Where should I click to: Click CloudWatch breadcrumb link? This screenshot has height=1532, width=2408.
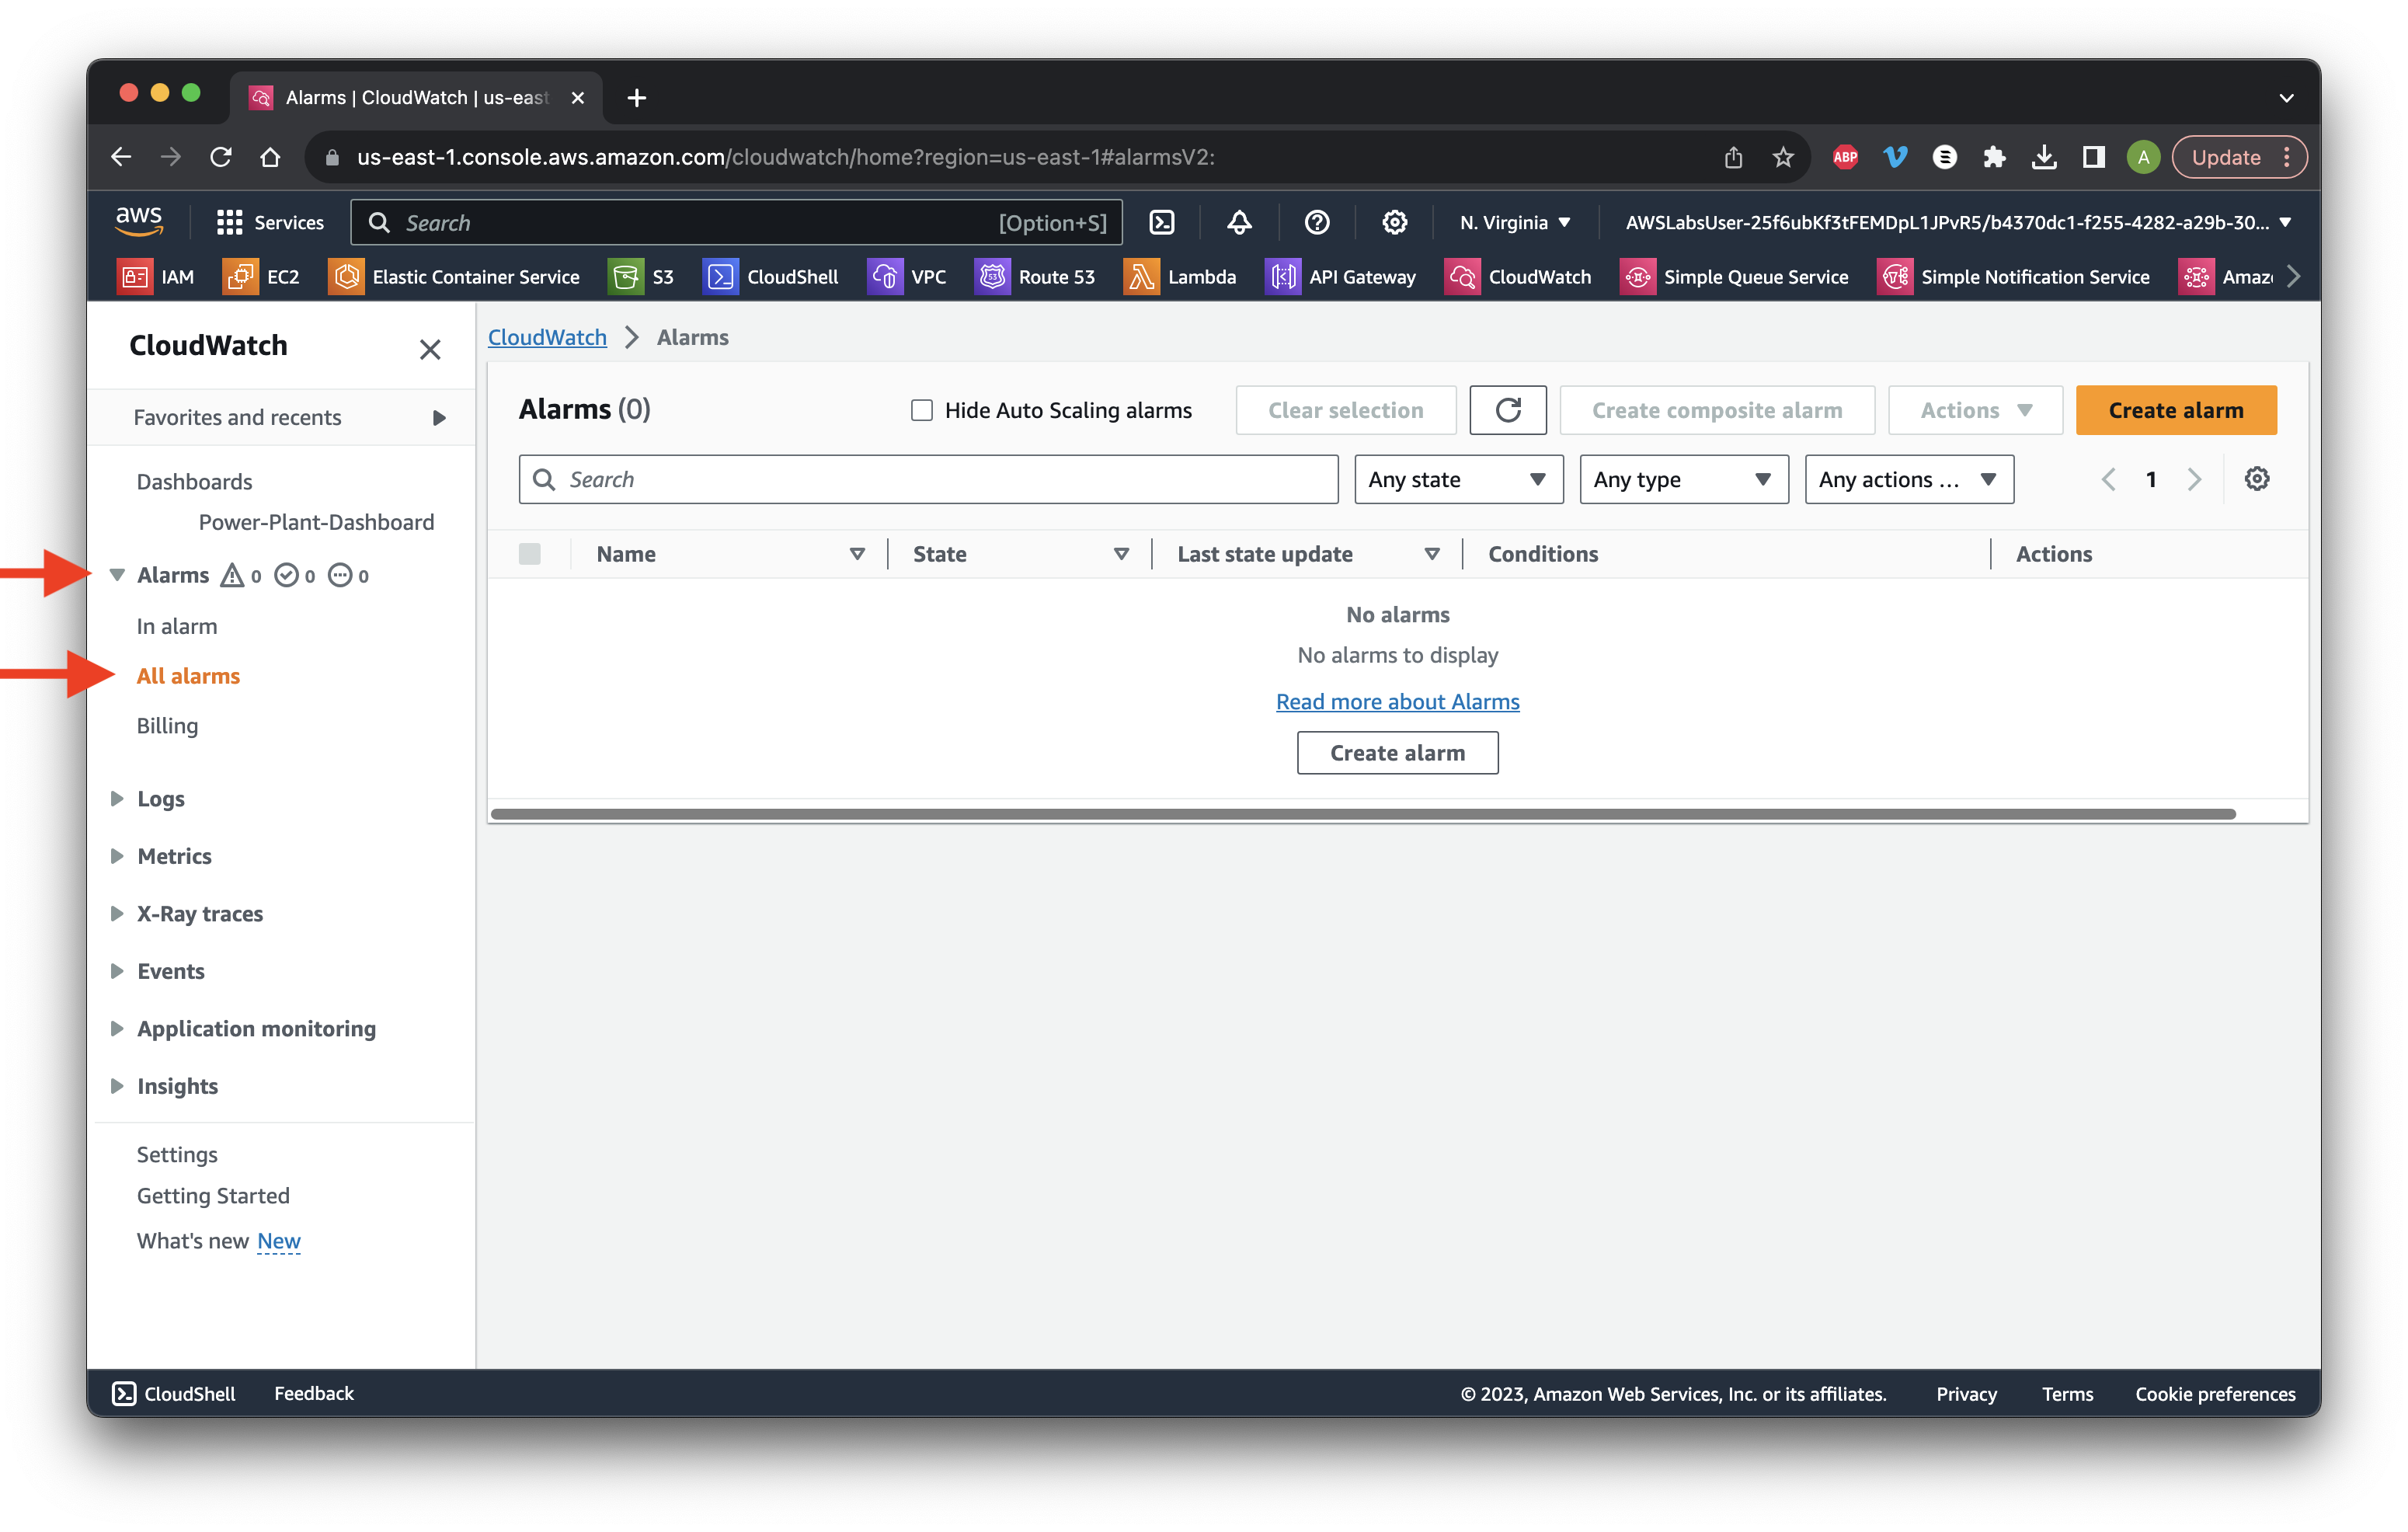click(x=547, y=337)
